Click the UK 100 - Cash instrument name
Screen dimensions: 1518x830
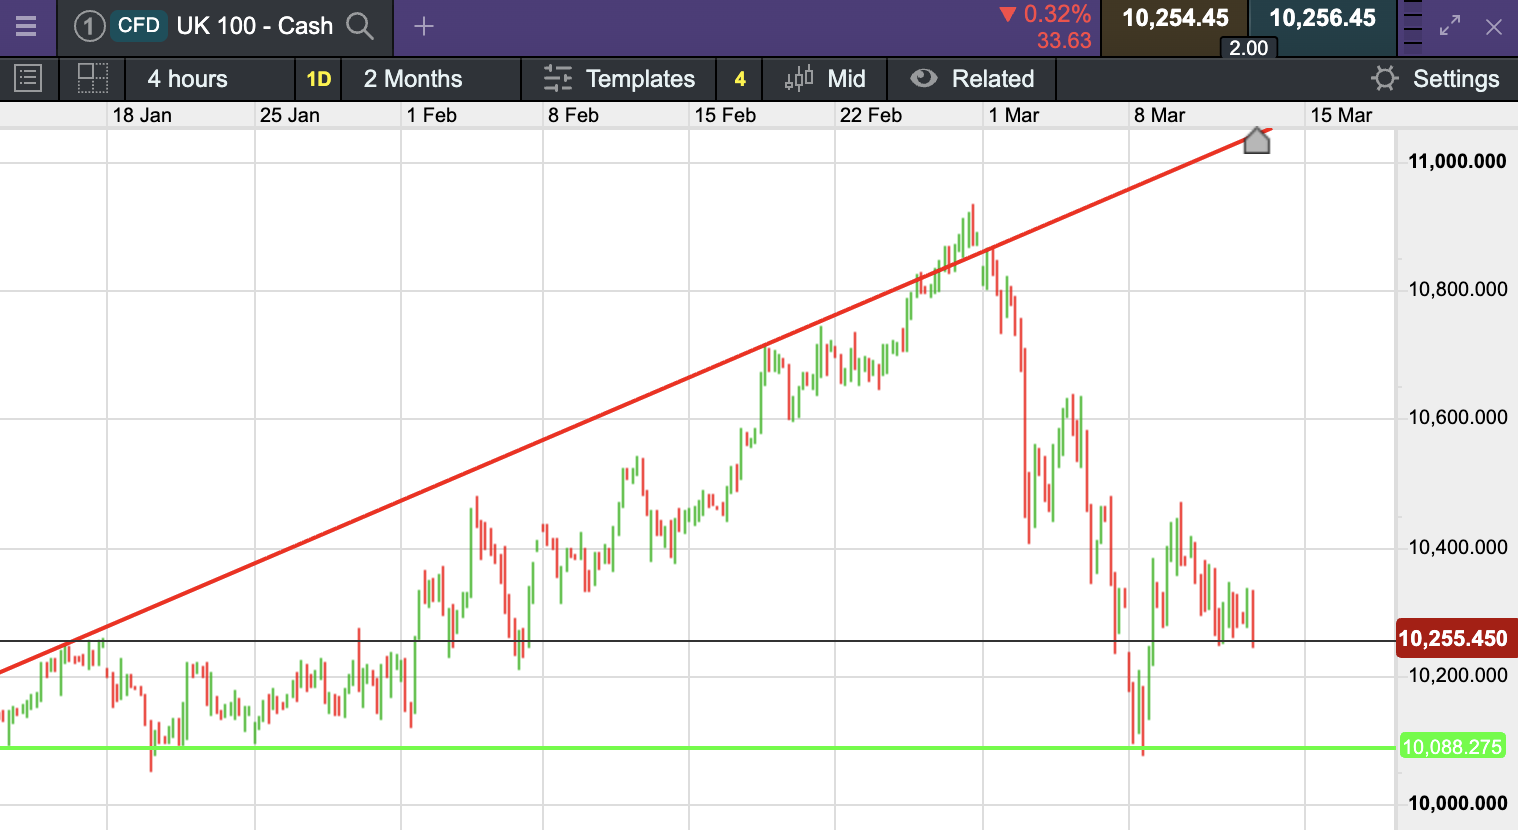coord(255,26)
